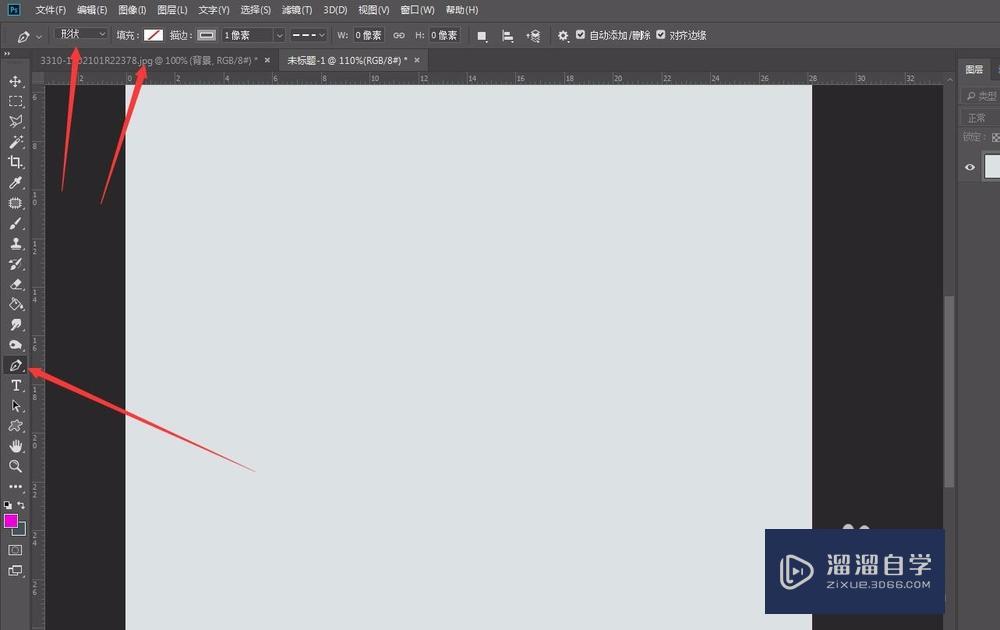Select the Path Selection tool
Image resolution: width=1000 pixels, height=630 pixels.
[x=15, y=406]
